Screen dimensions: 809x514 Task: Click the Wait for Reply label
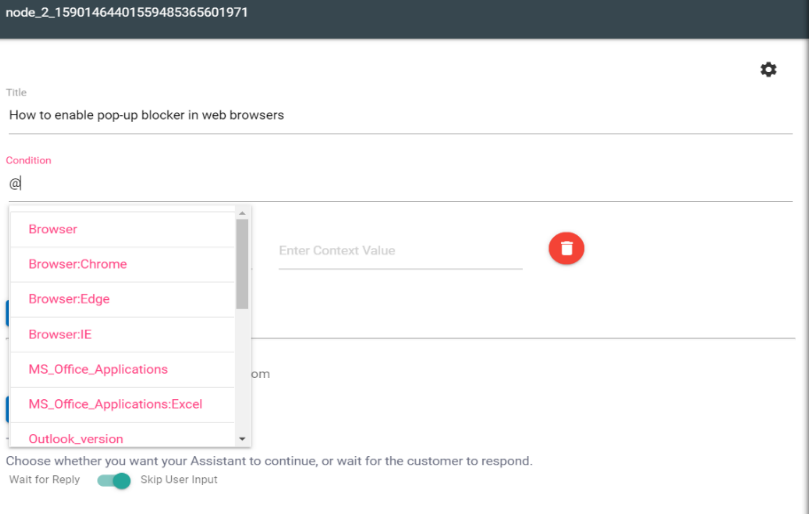45,480
